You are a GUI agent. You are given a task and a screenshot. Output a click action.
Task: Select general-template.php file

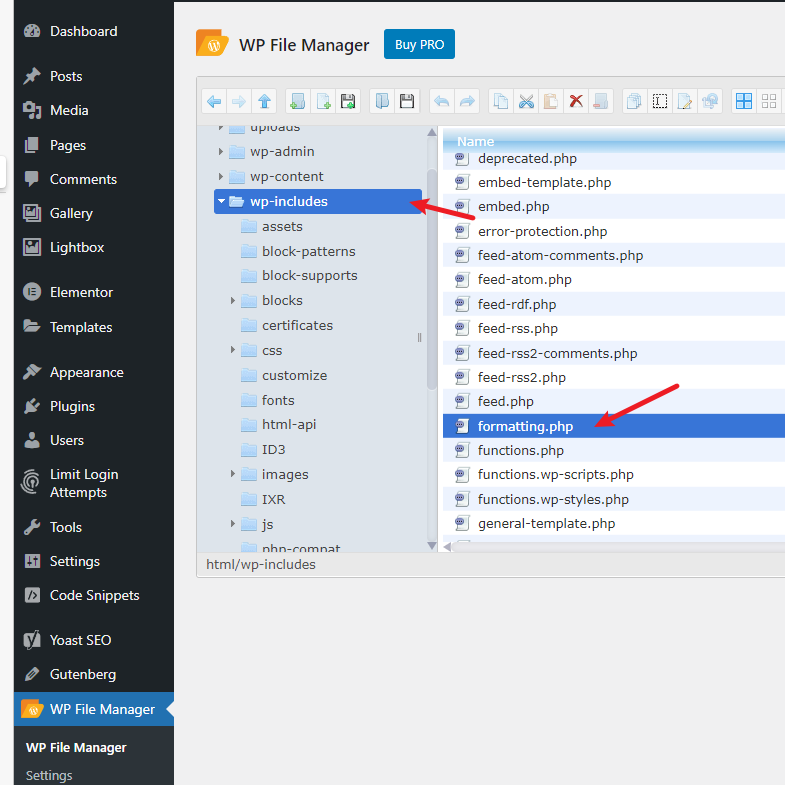pyautogui.click(x=614, y=523)
